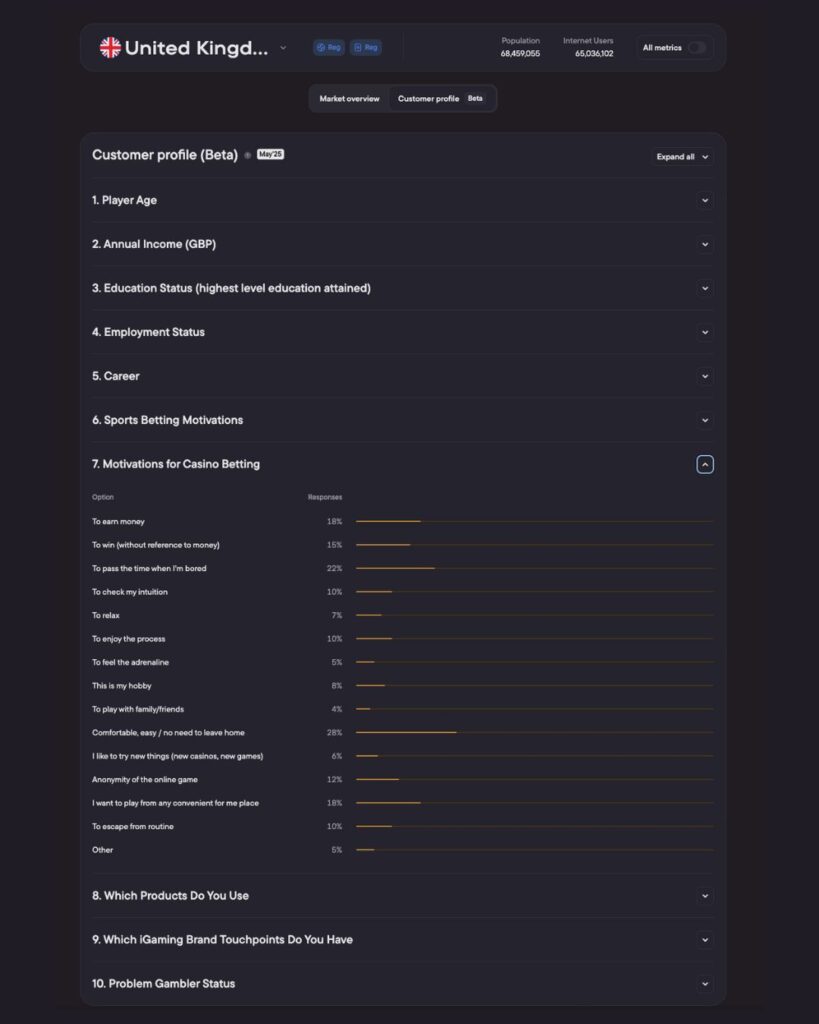Collapse the Motivations for Casino Betting section
The image size is (819, 1024).
click(x=705, y=464)
